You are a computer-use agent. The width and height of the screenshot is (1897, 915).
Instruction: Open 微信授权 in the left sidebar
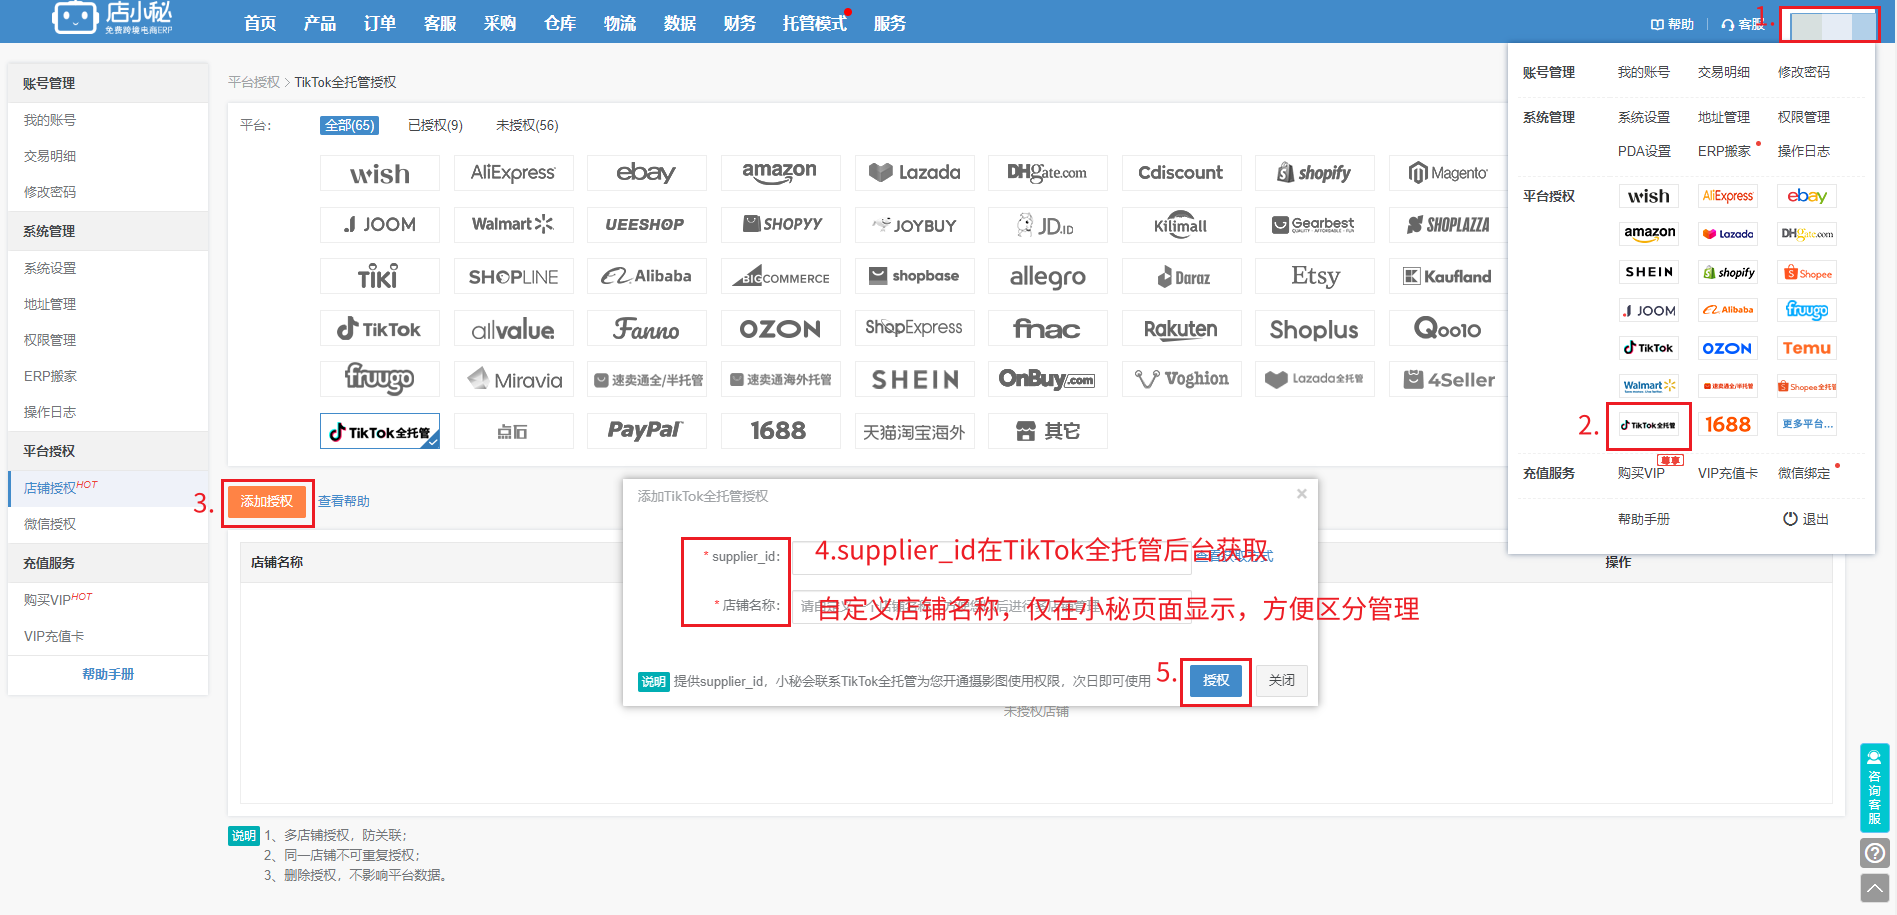tap(50, 524)
